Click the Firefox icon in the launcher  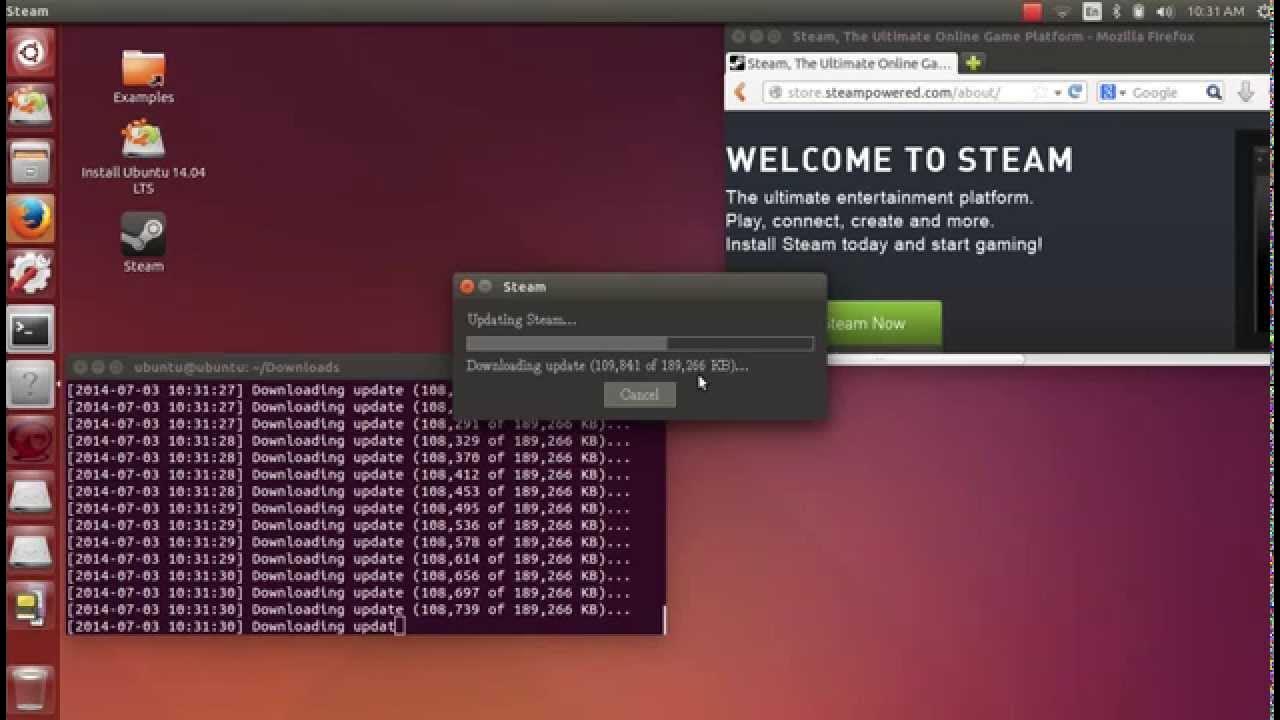pos(30,218)
